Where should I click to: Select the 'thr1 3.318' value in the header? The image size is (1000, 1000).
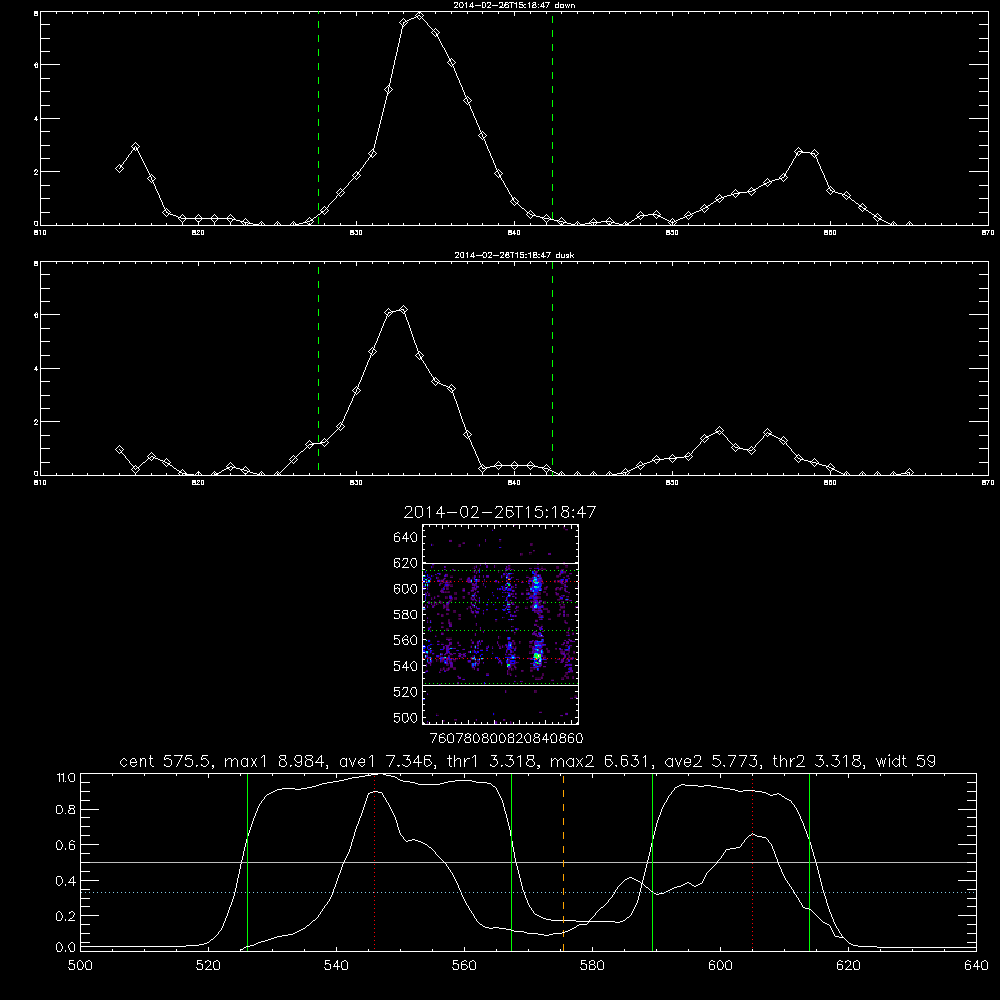pos(492,761)
